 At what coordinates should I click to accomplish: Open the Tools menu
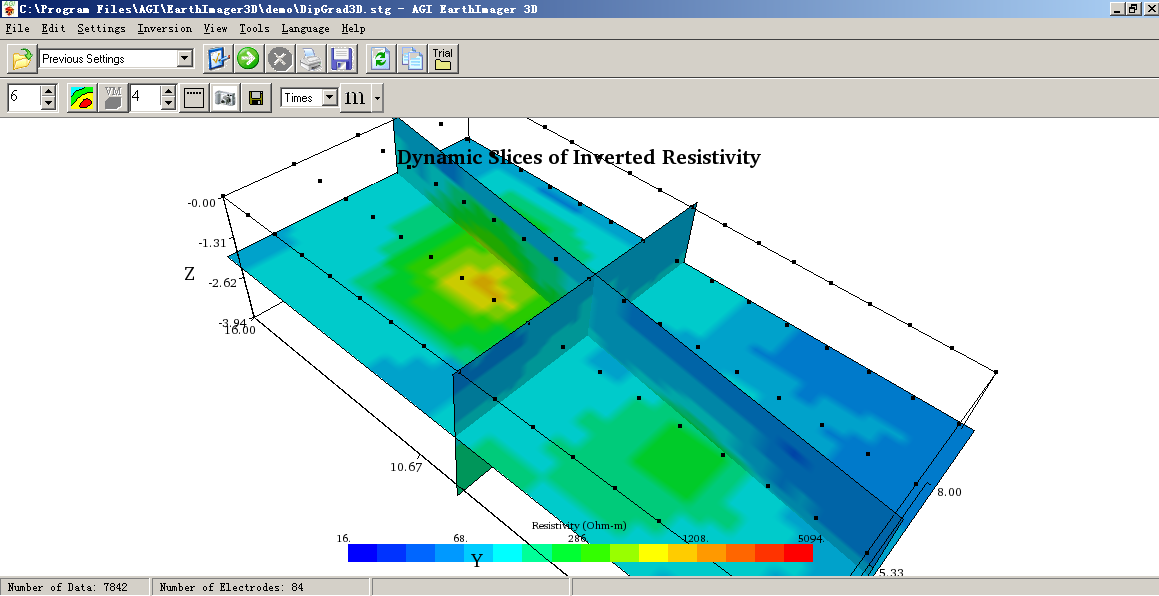254,28
